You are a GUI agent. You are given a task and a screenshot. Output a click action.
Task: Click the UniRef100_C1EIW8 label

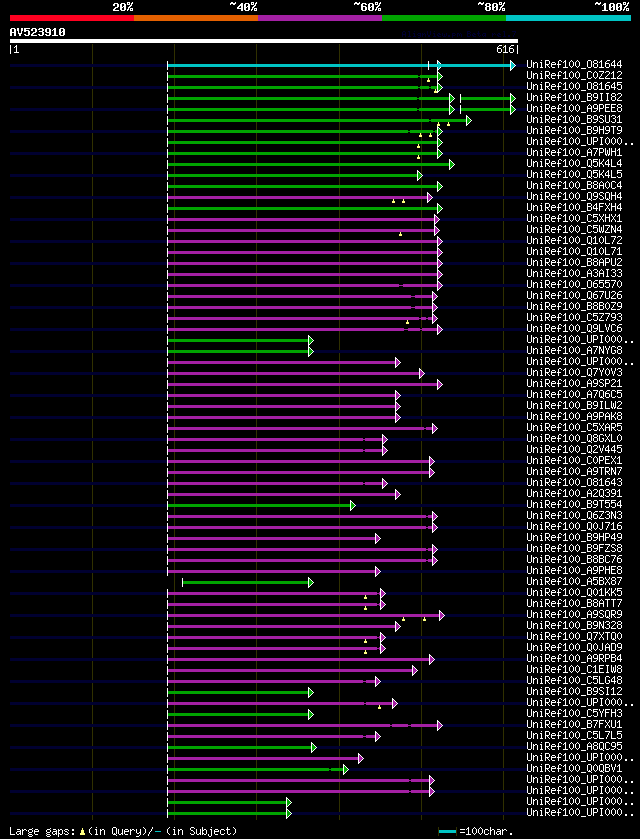point(574,668)
